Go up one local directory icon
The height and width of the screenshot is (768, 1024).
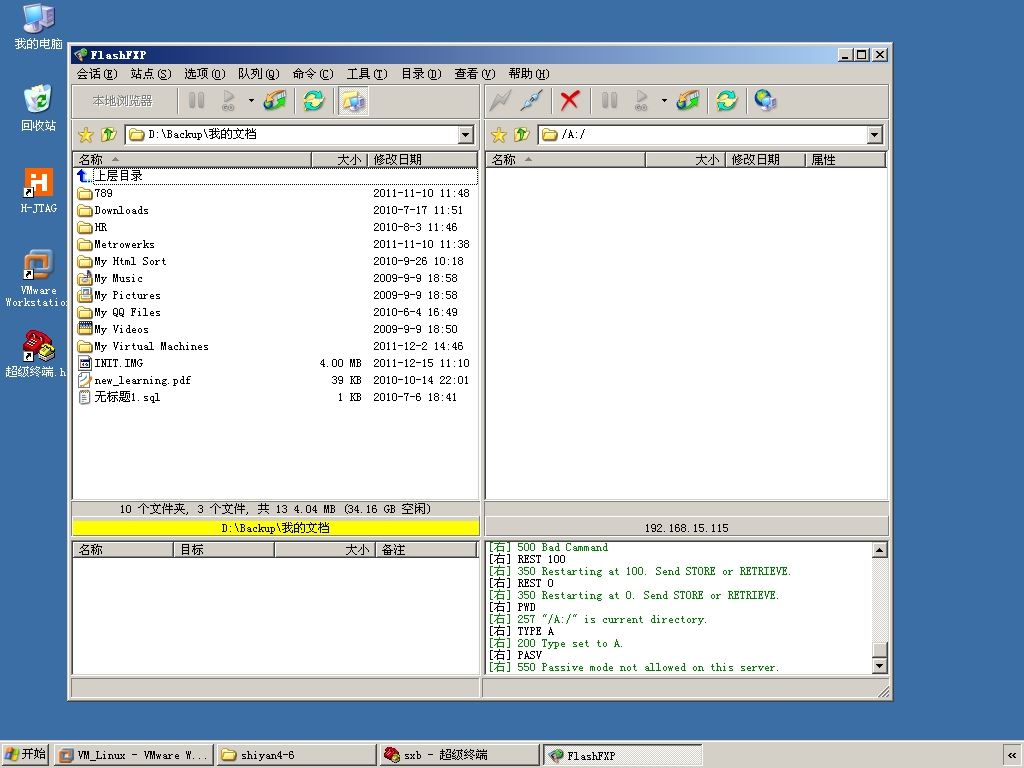tap(108, 135)
